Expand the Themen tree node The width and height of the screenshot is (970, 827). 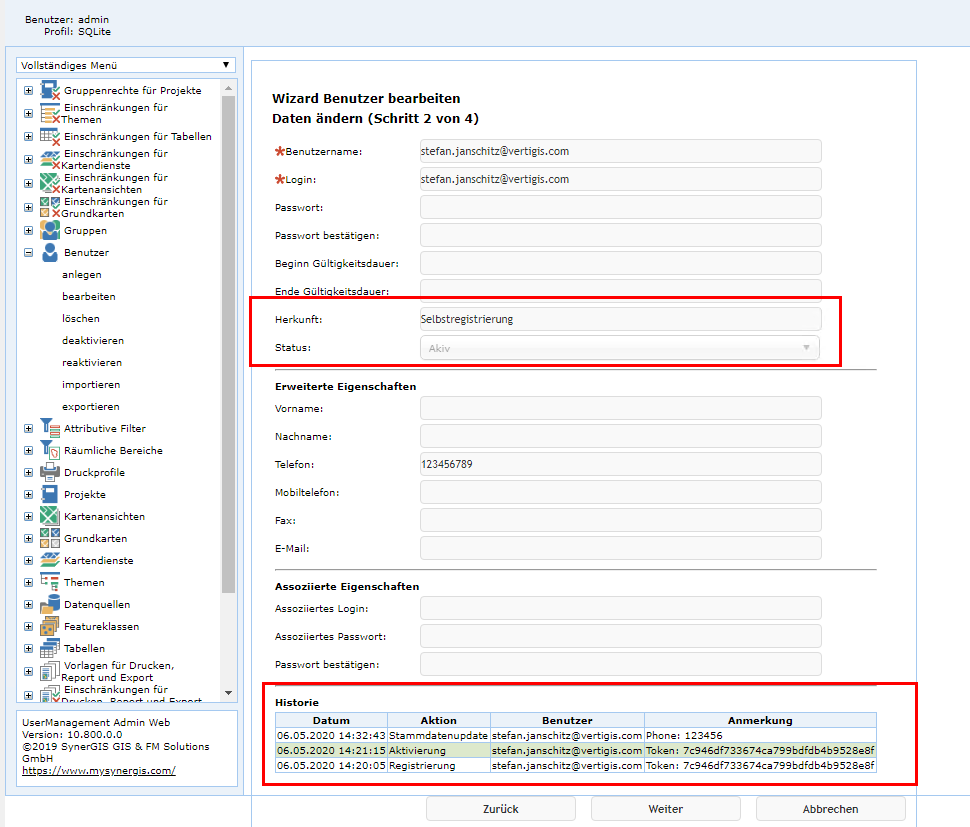pos(28,582)
